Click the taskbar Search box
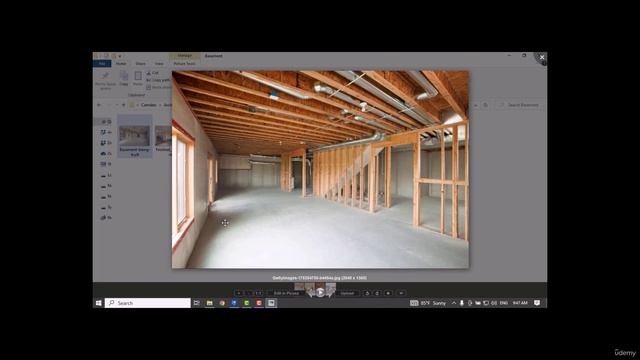Viewport: 640px width, 360px height. (148, 303)
